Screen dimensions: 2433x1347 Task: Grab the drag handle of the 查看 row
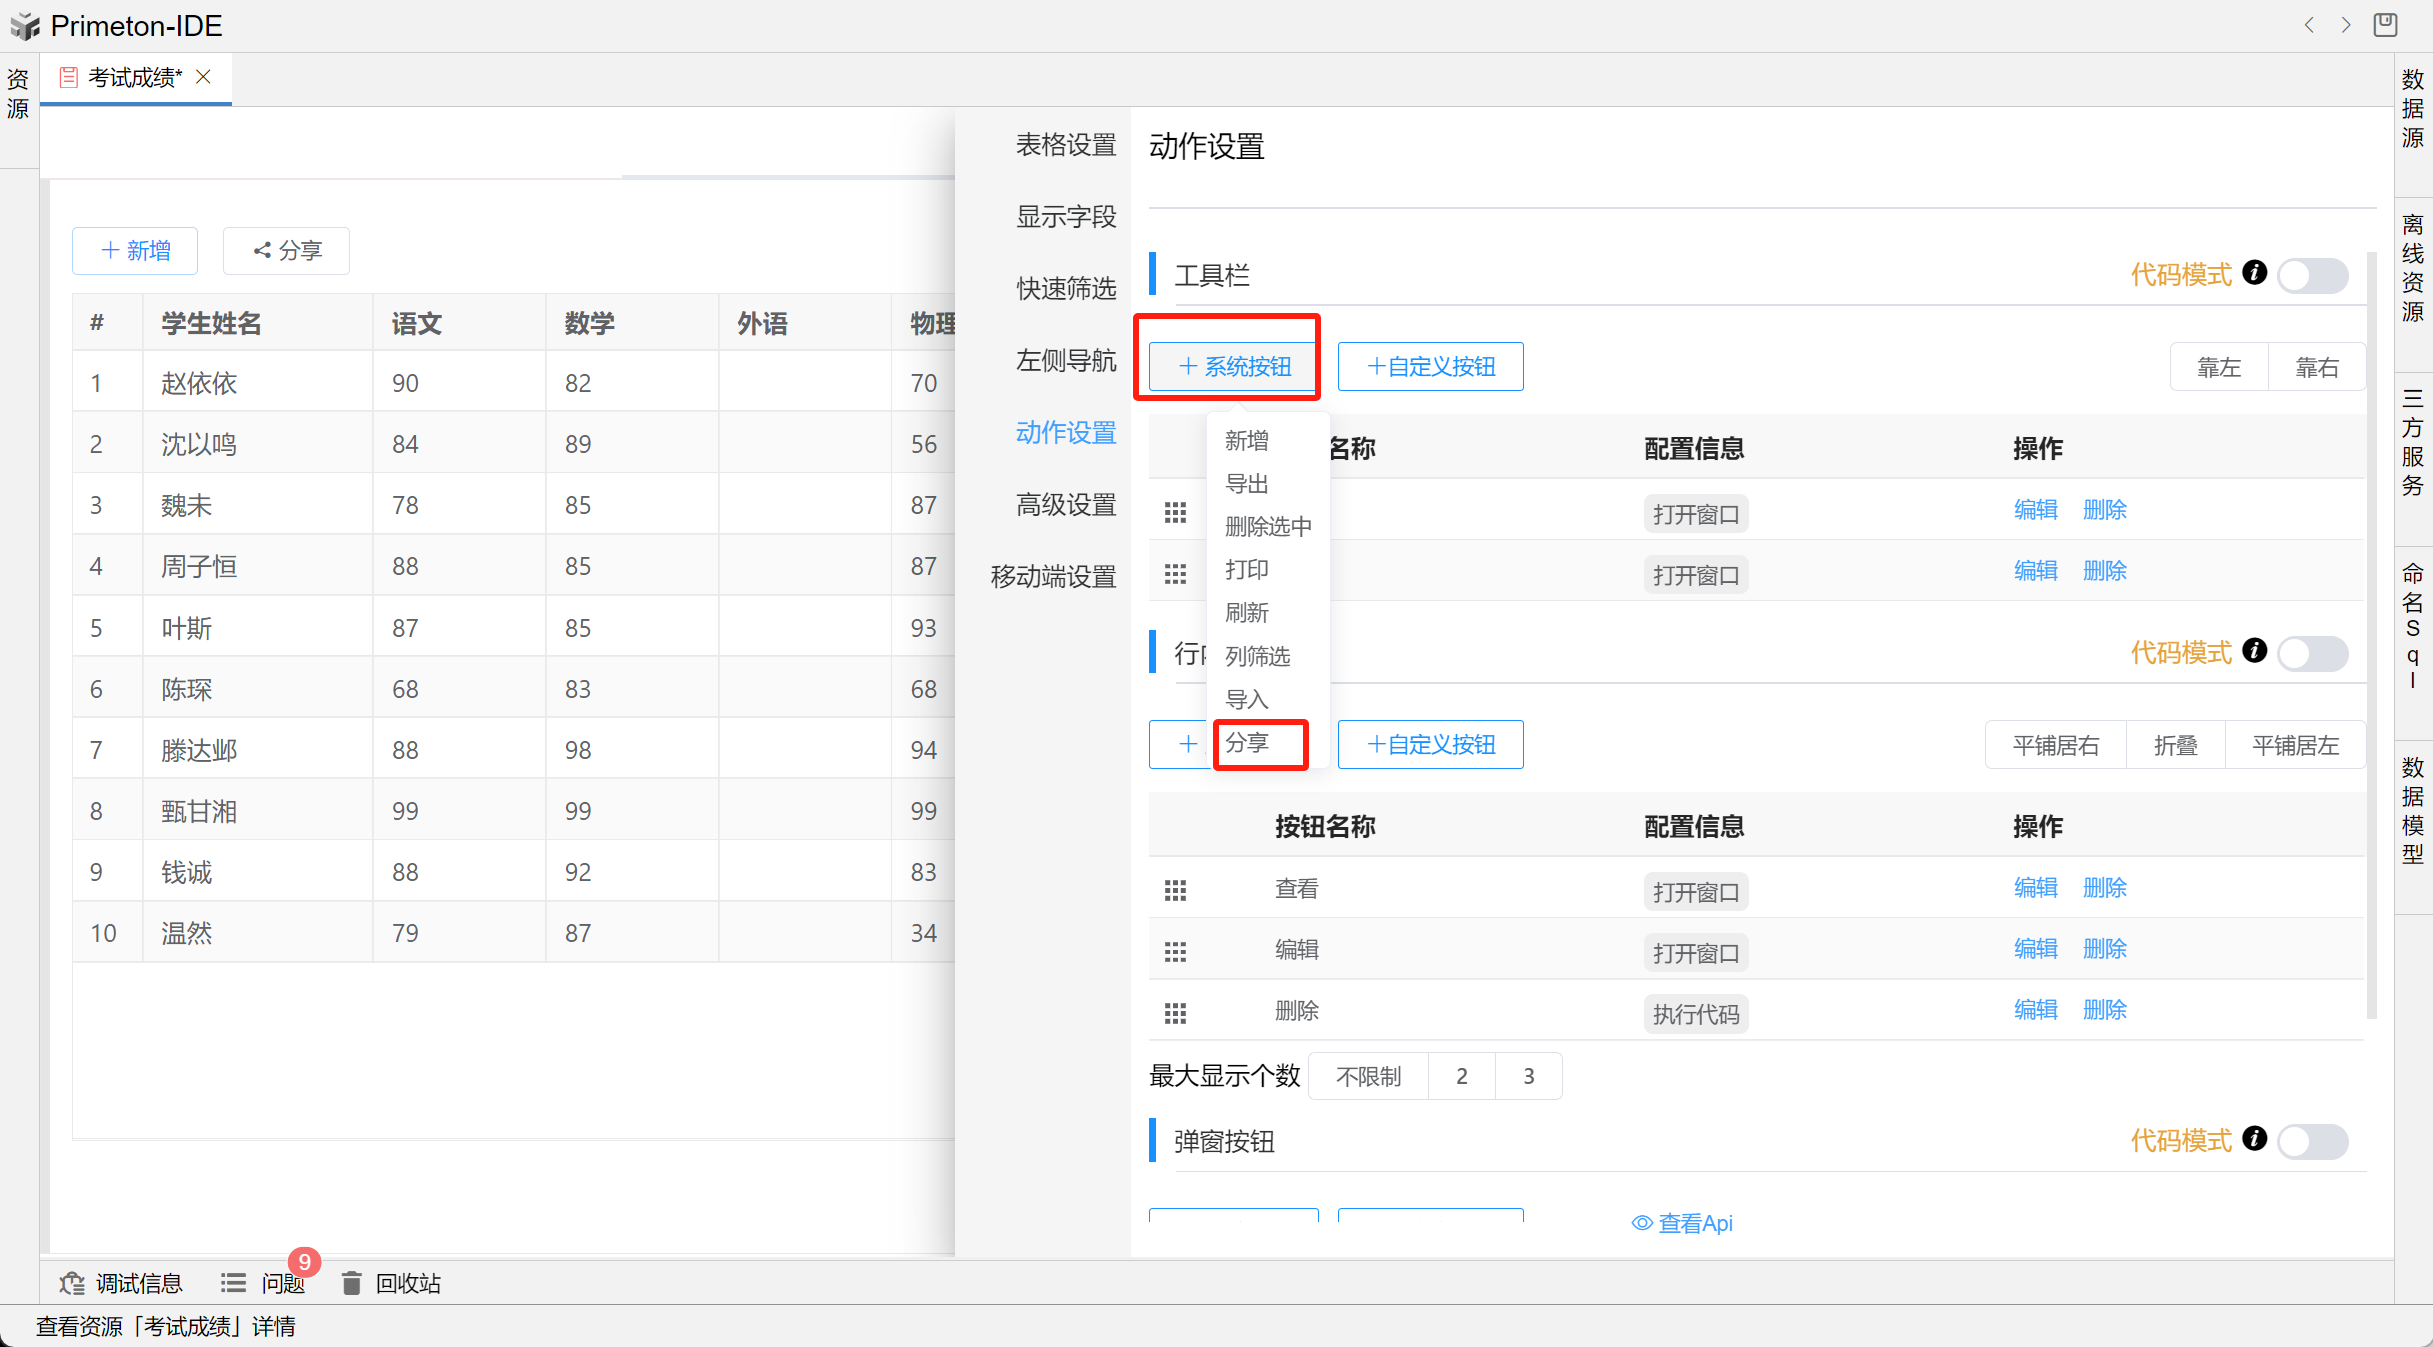point(1175,890)
